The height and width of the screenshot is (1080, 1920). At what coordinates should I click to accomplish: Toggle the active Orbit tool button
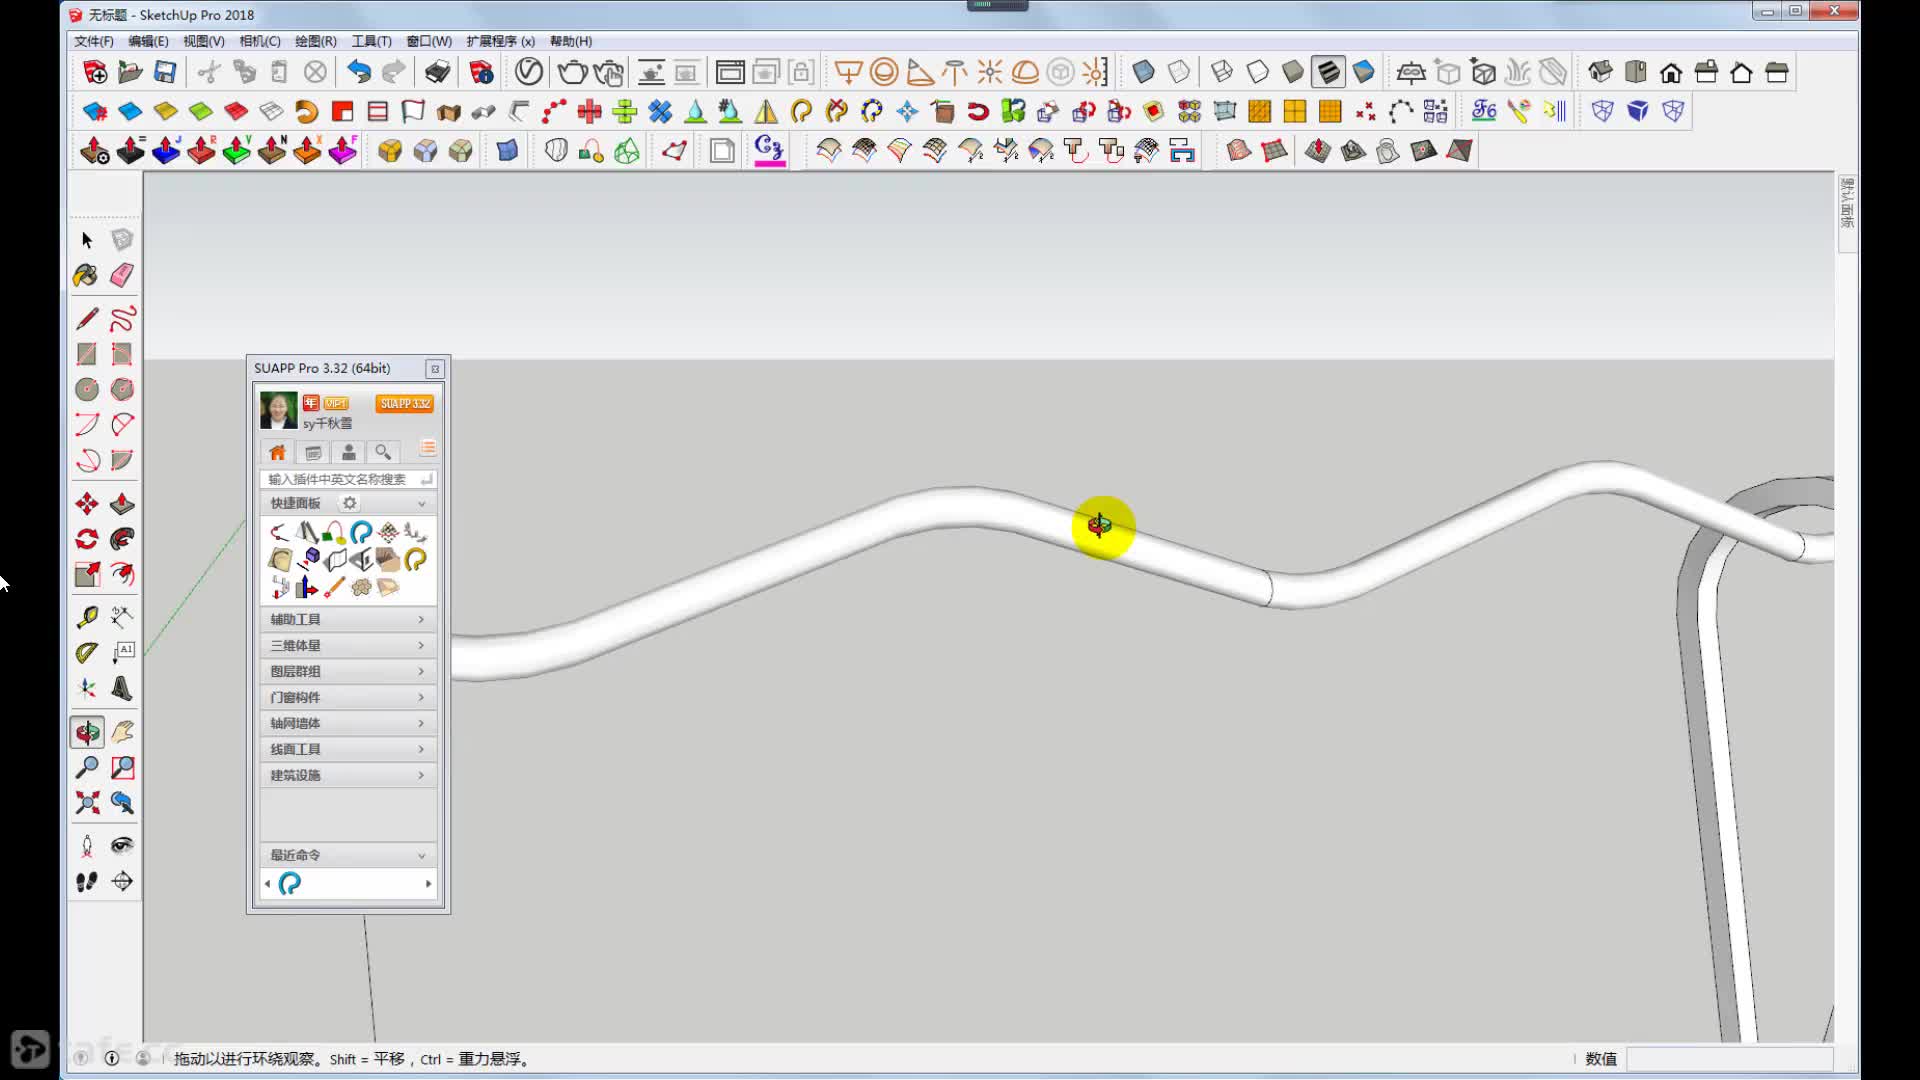[x=87, y=732]
